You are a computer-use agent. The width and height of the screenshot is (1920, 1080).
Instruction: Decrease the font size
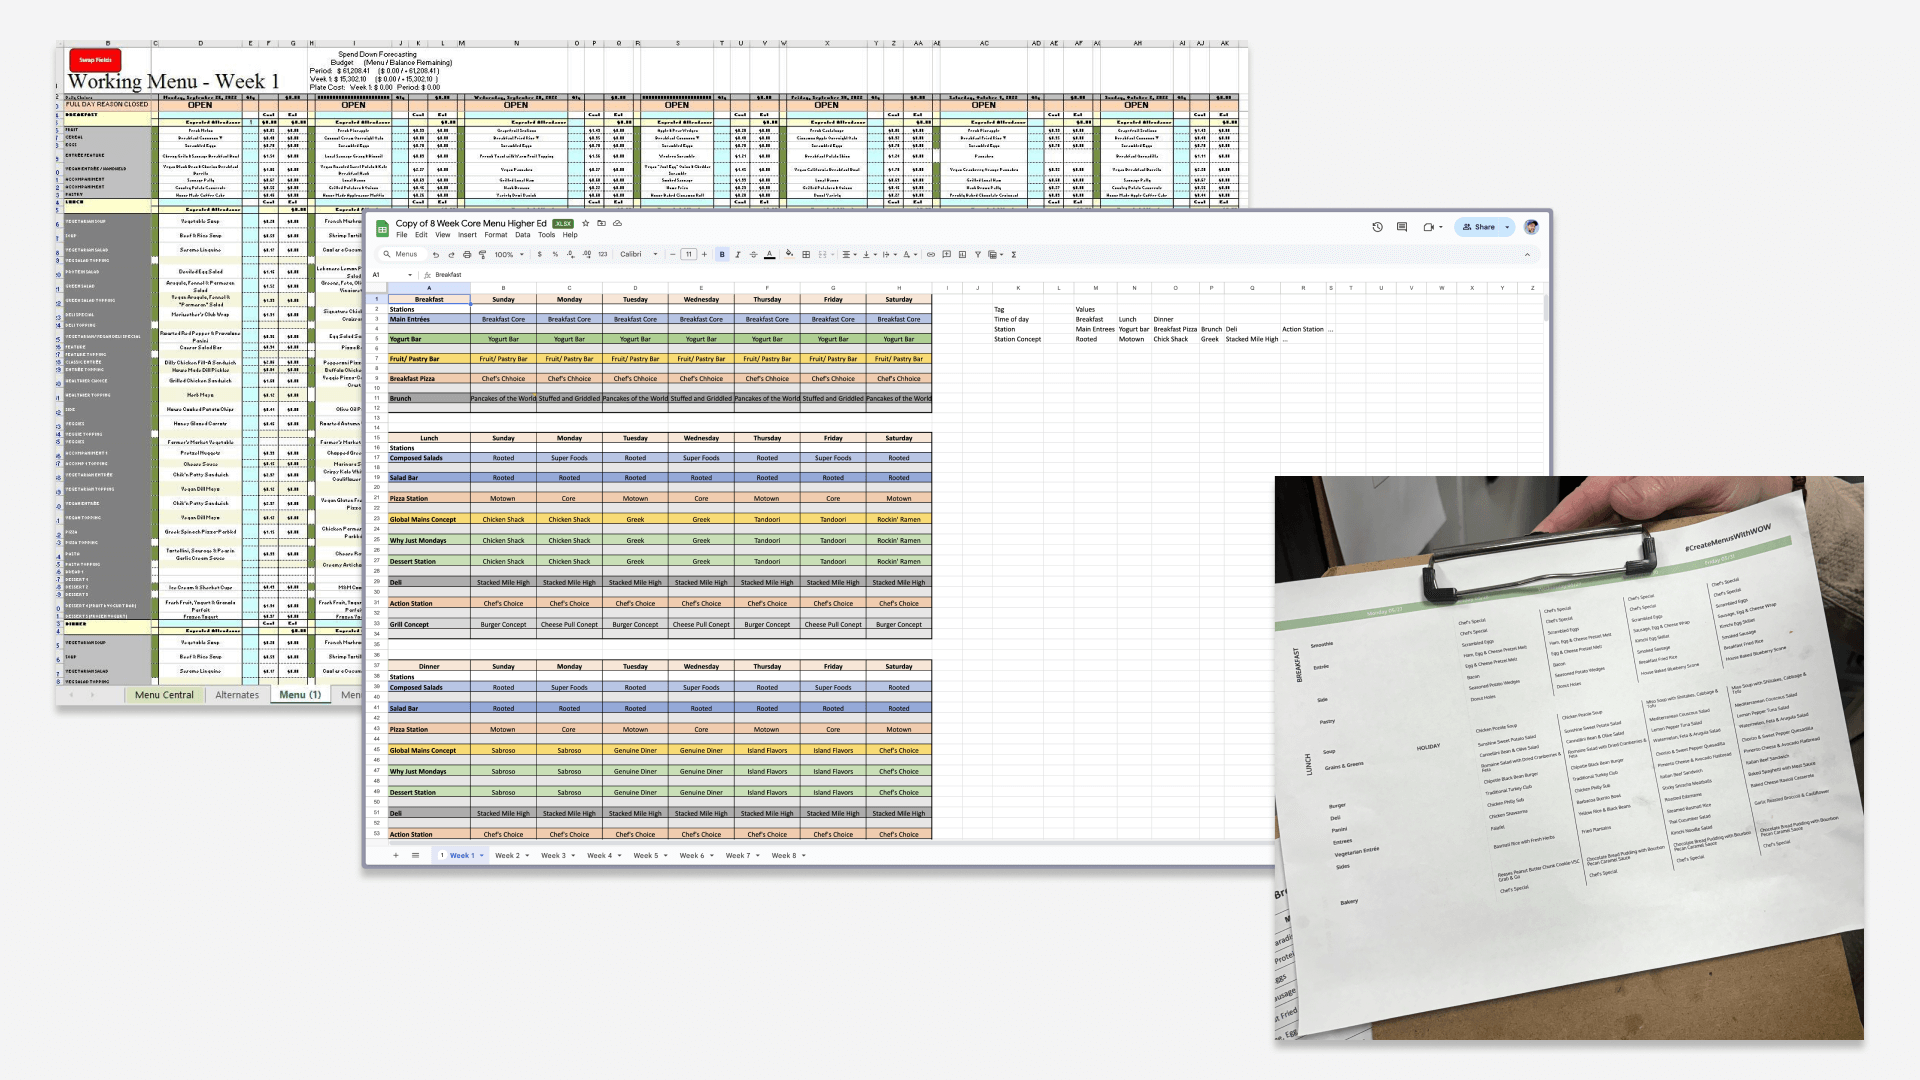click(673, 255)
